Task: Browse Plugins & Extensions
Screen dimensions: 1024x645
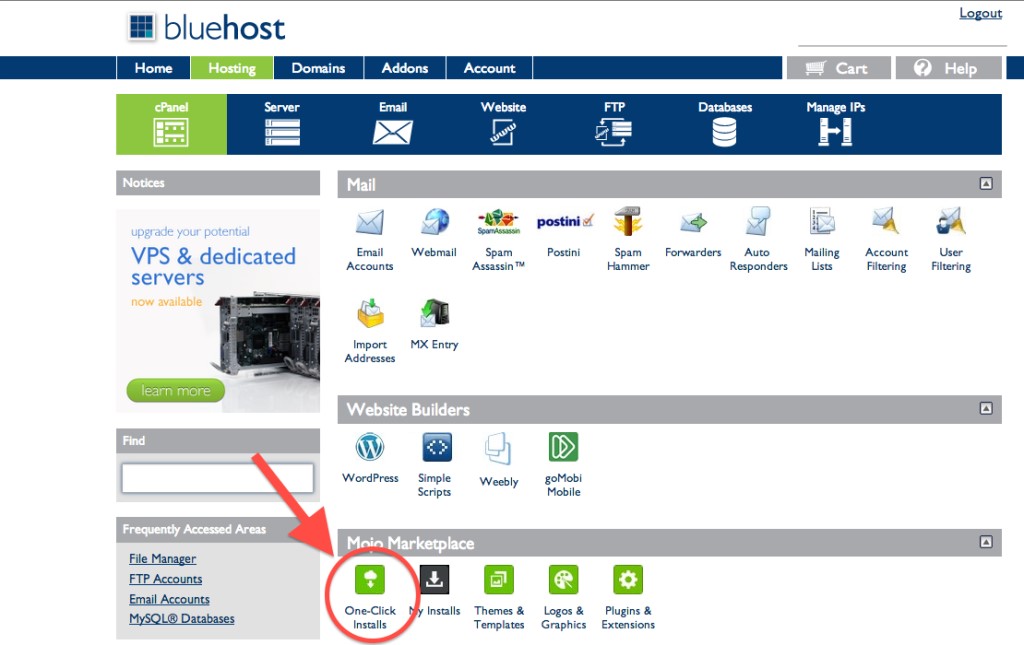Action: [628, 598]
